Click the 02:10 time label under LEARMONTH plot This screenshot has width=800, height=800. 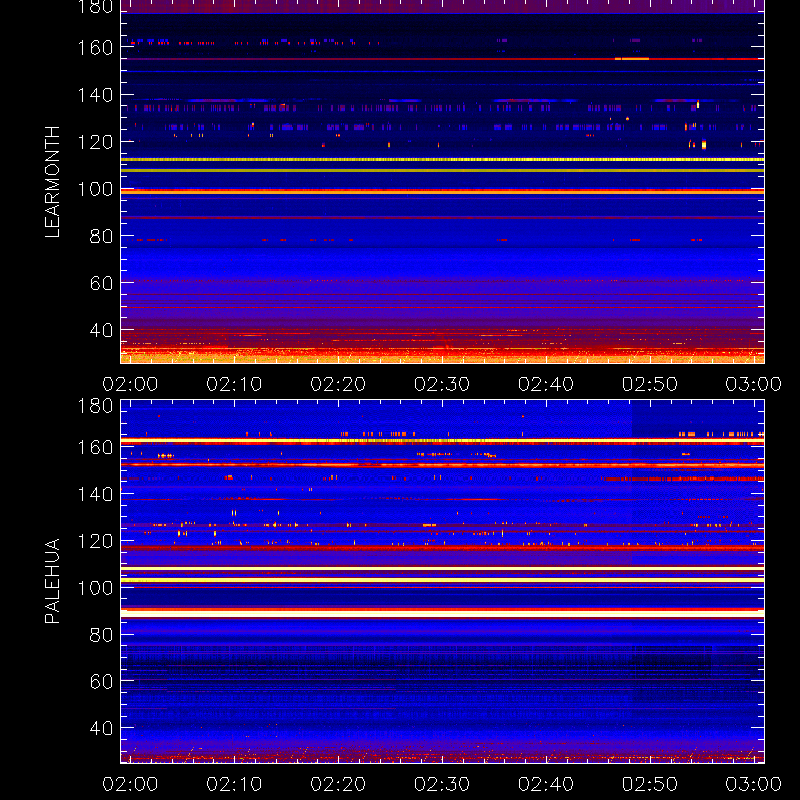[234, 384]
